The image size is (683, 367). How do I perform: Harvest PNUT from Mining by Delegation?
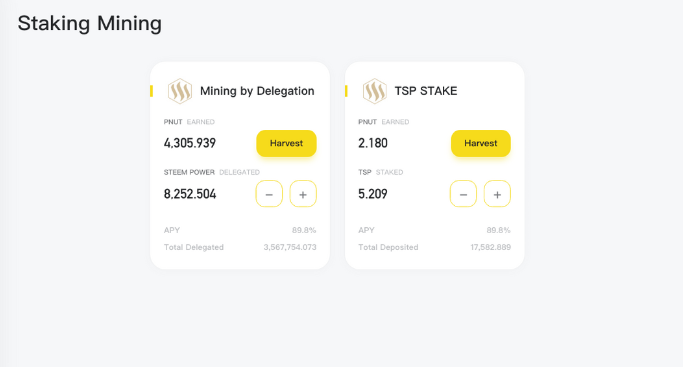286,143
